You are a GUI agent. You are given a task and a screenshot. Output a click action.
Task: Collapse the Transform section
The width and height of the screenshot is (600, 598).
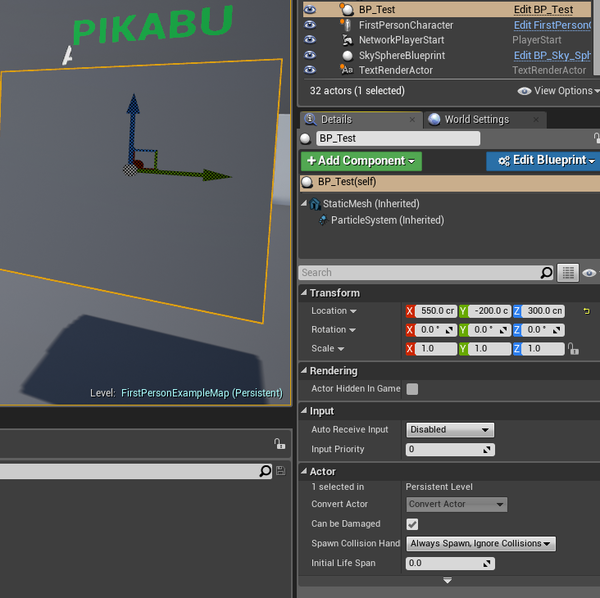coord(305,293)
